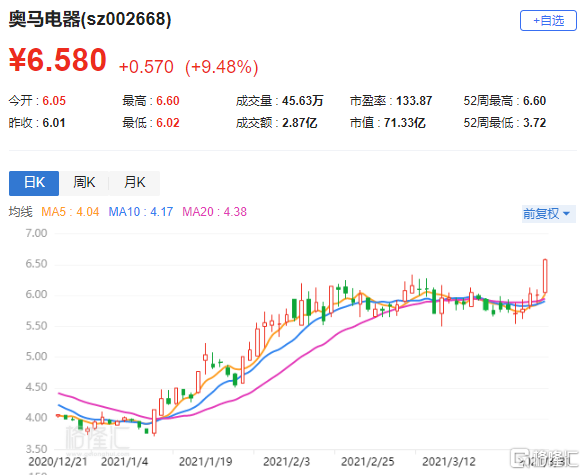585x475 pixels.
Task: Click the 4.50 price axis label
Action: pos(36,387)
